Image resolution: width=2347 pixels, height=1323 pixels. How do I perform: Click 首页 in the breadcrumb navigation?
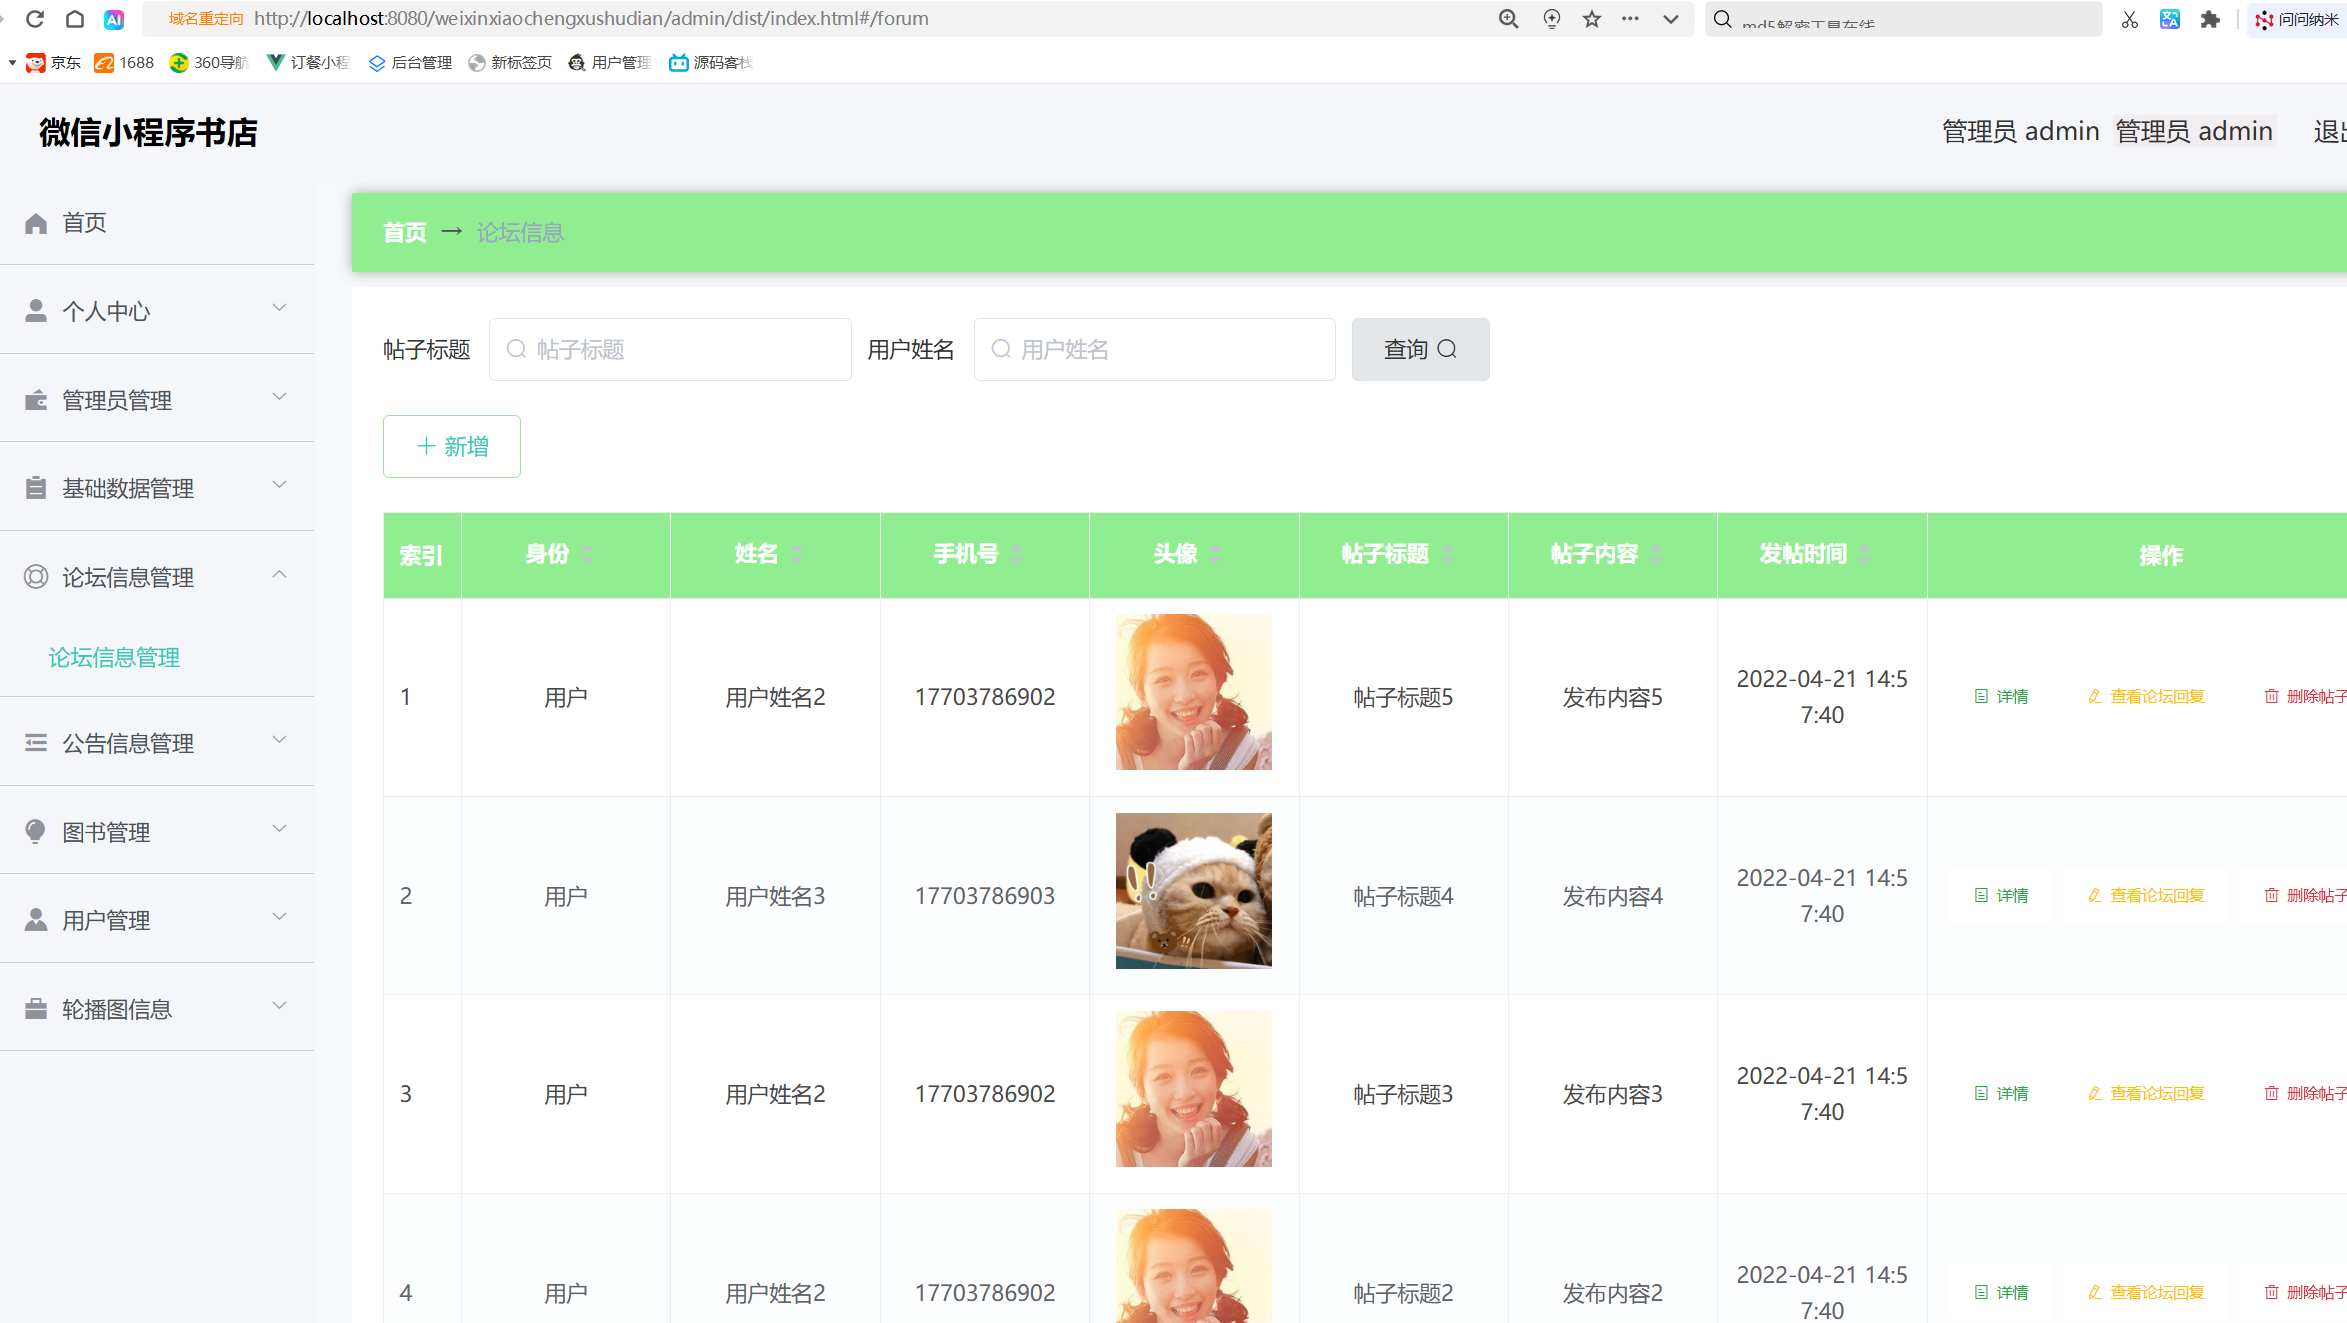click(404, 232)
